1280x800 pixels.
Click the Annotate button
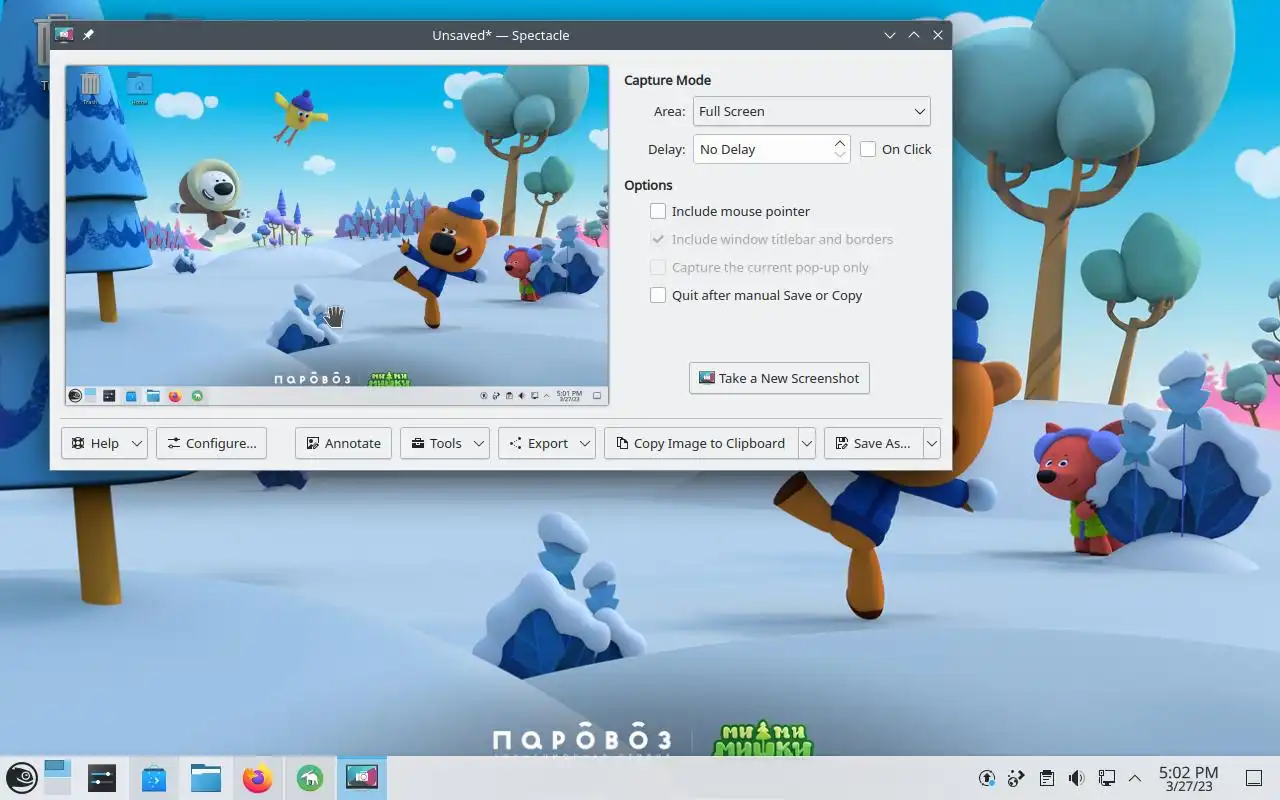(343, 443)
